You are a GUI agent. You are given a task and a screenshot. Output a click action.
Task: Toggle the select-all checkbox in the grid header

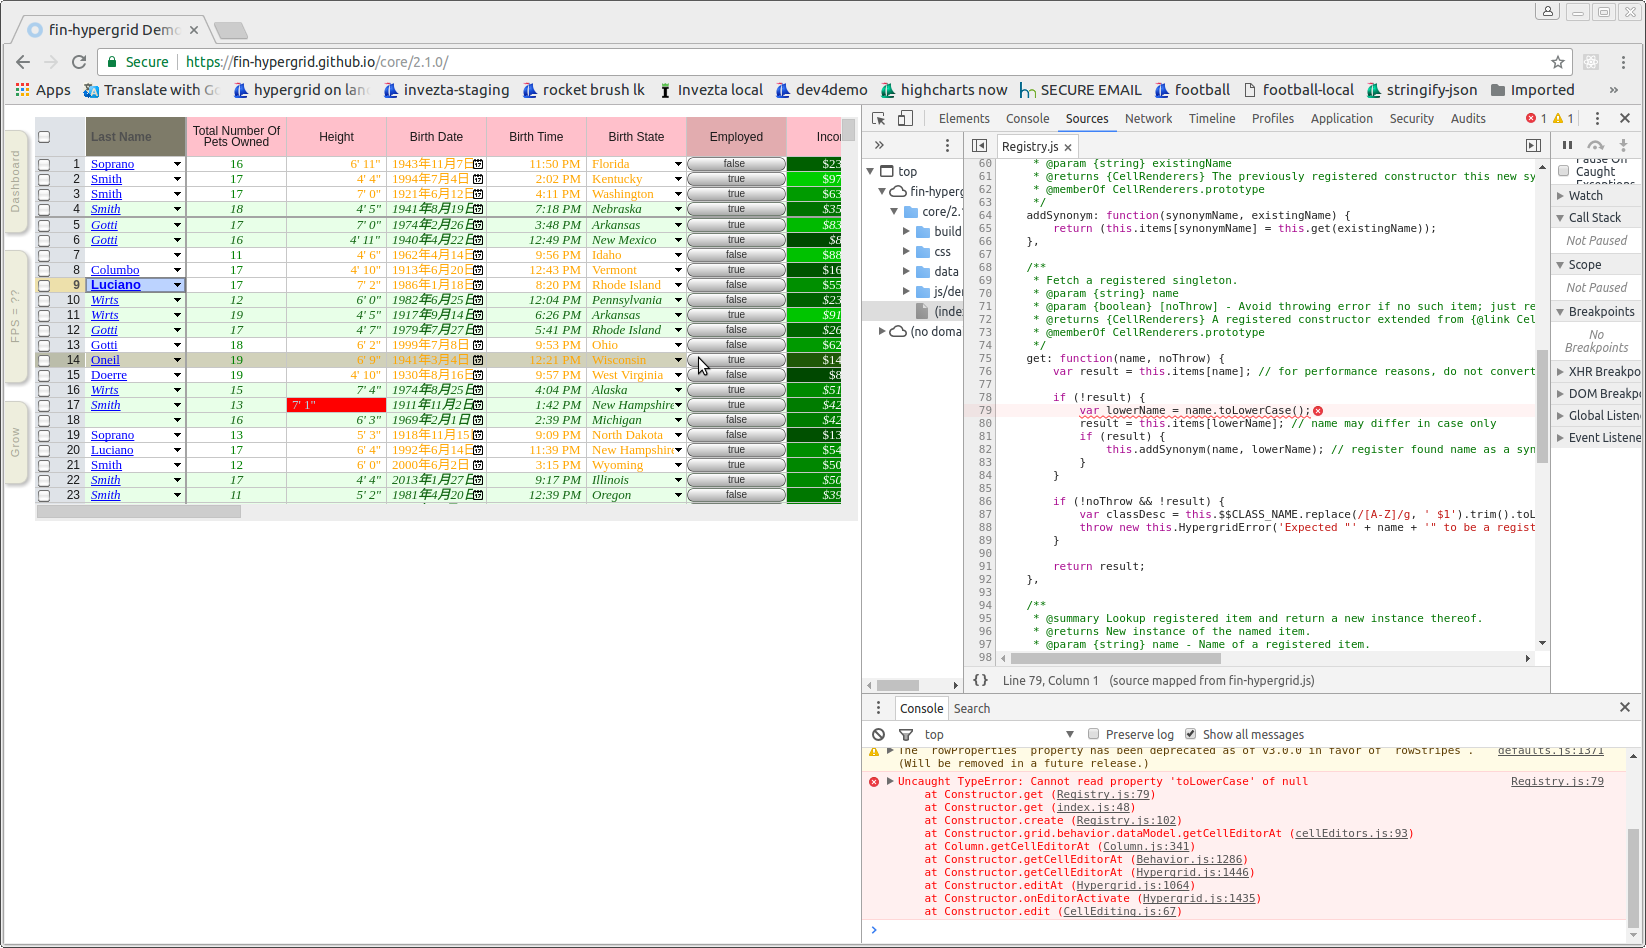pyautogui.click(x=42, y=137)
